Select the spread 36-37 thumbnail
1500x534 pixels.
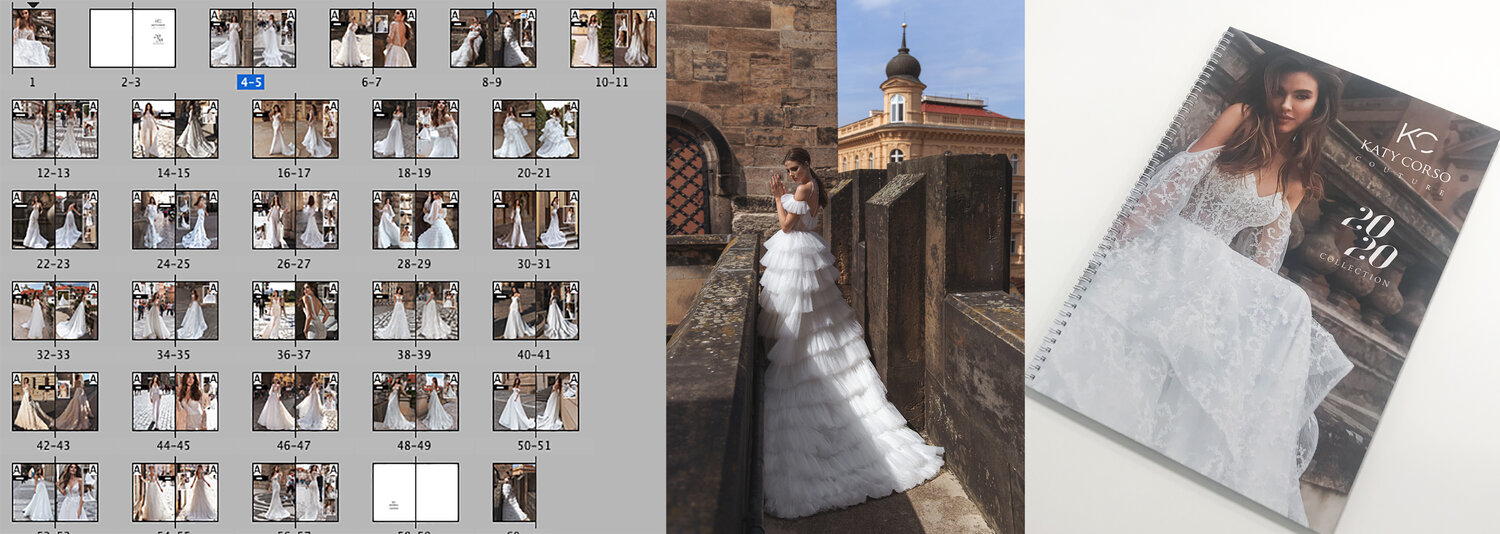click(295, 311)
